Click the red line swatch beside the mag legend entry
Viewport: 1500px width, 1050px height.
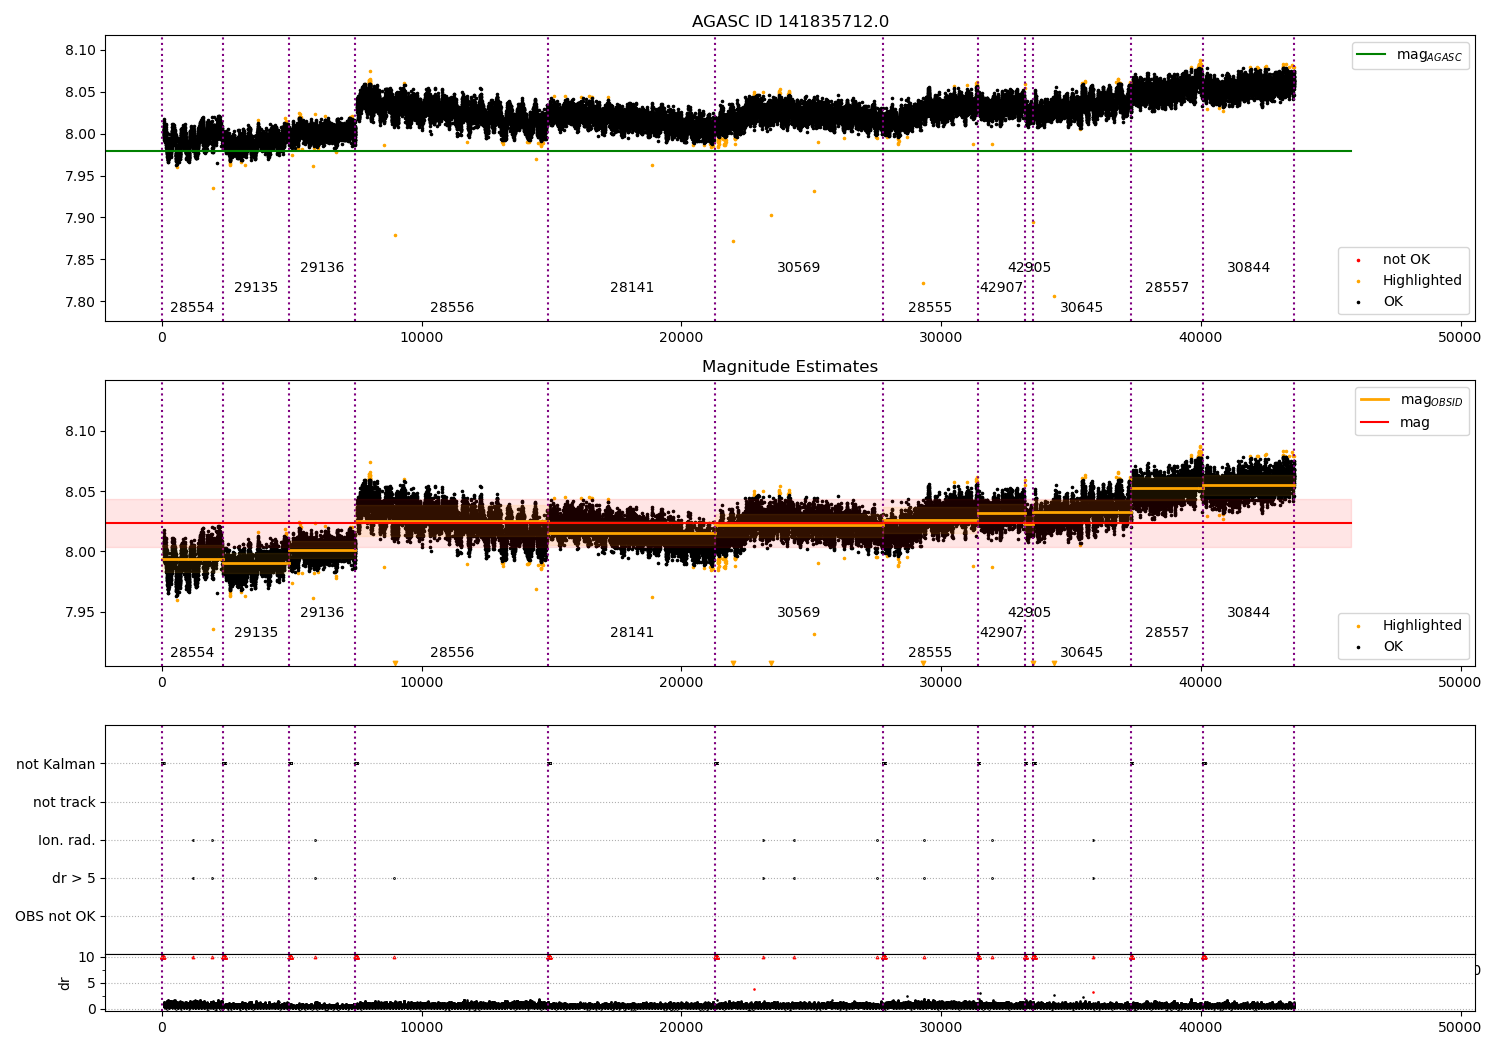click(1375, 422)
